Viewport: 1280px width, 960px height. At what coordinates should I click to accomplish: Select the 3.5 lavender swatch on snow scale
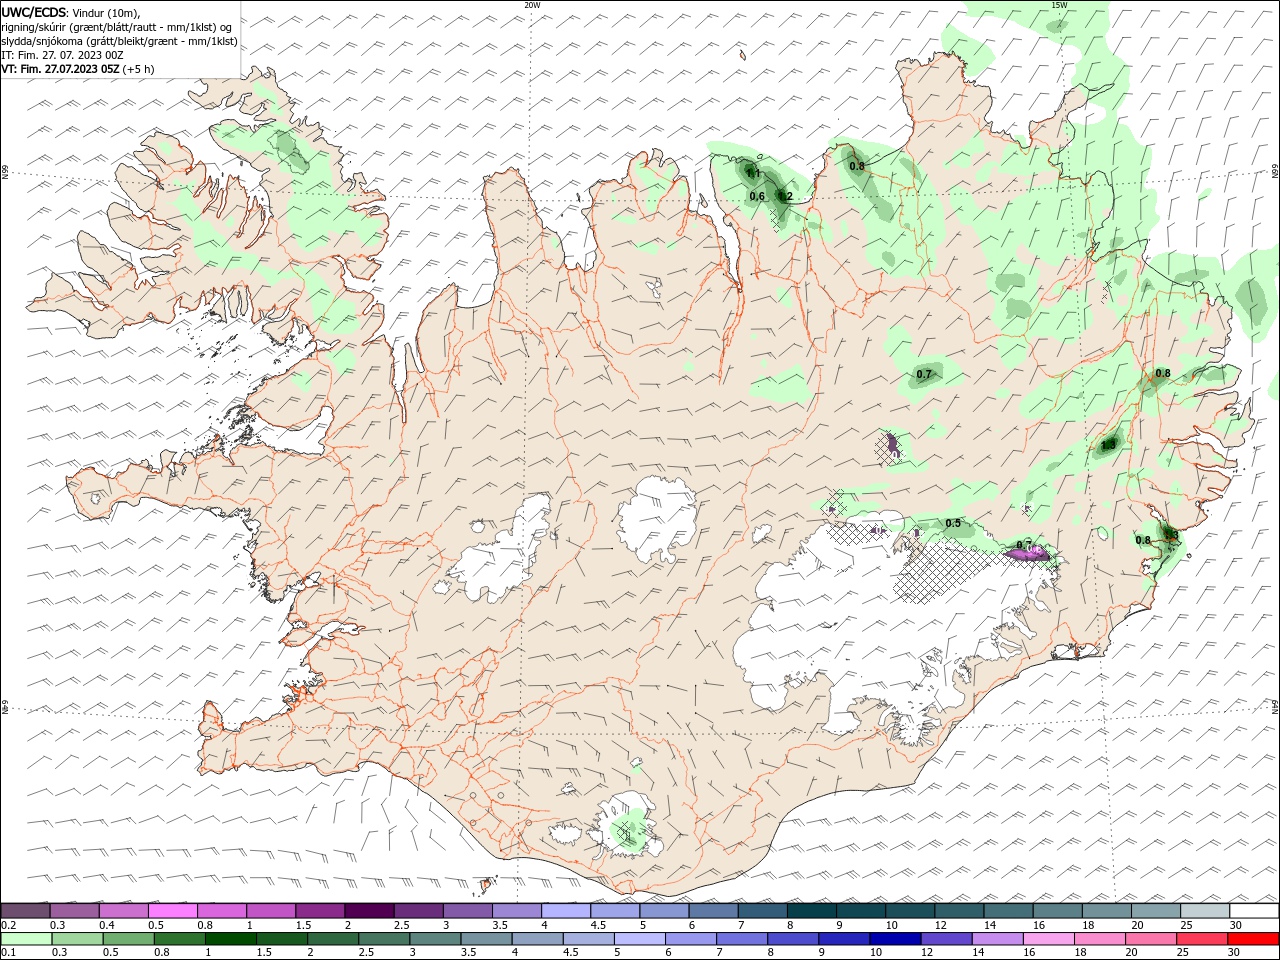(x=517, y=910)
